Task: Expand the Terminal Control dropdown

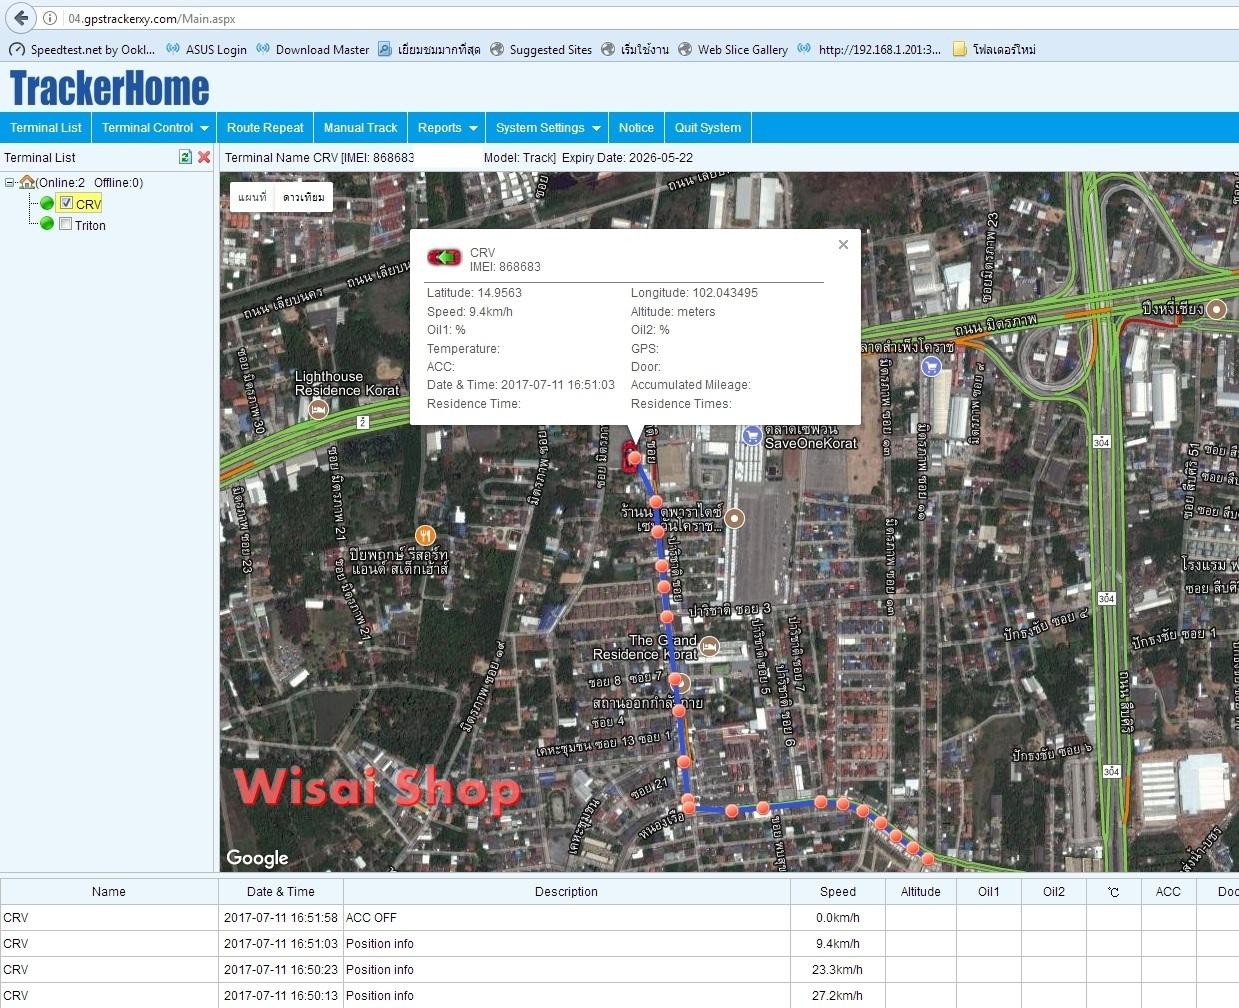Action: 155,127
